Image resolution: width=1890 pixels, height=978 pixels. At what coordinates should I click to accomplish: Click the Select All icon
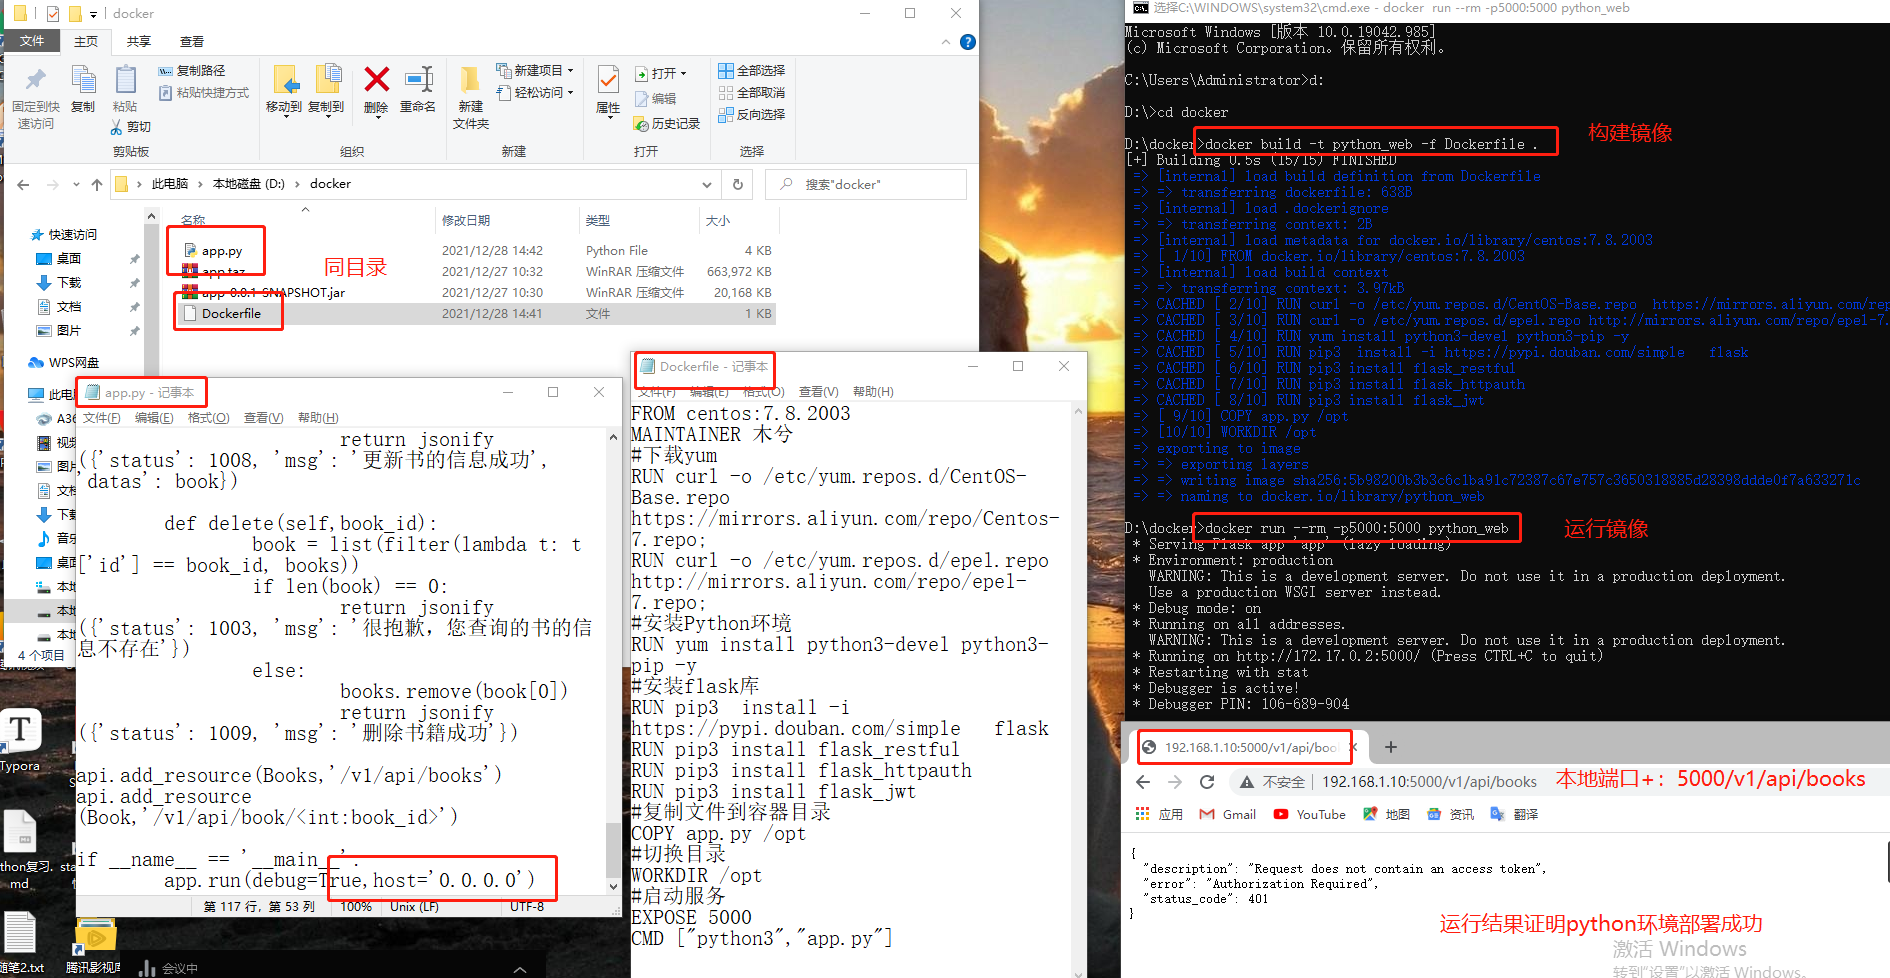tap(726, 71)
